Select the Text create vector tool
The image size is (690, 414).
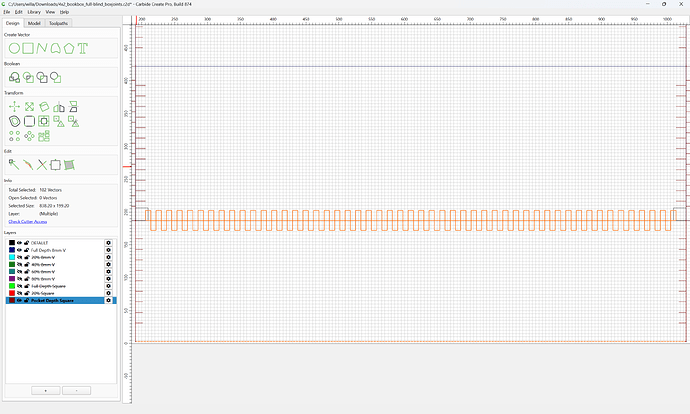pyautogui.click(x=83, y=48)
